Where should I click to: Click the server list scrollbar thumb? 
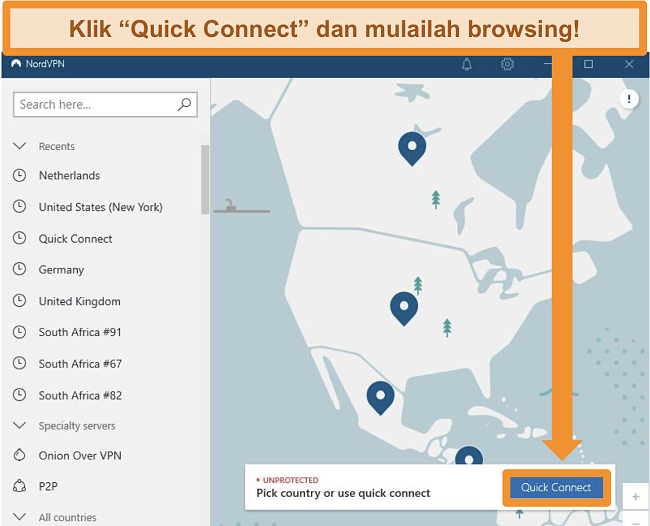(x=205, y=179)
